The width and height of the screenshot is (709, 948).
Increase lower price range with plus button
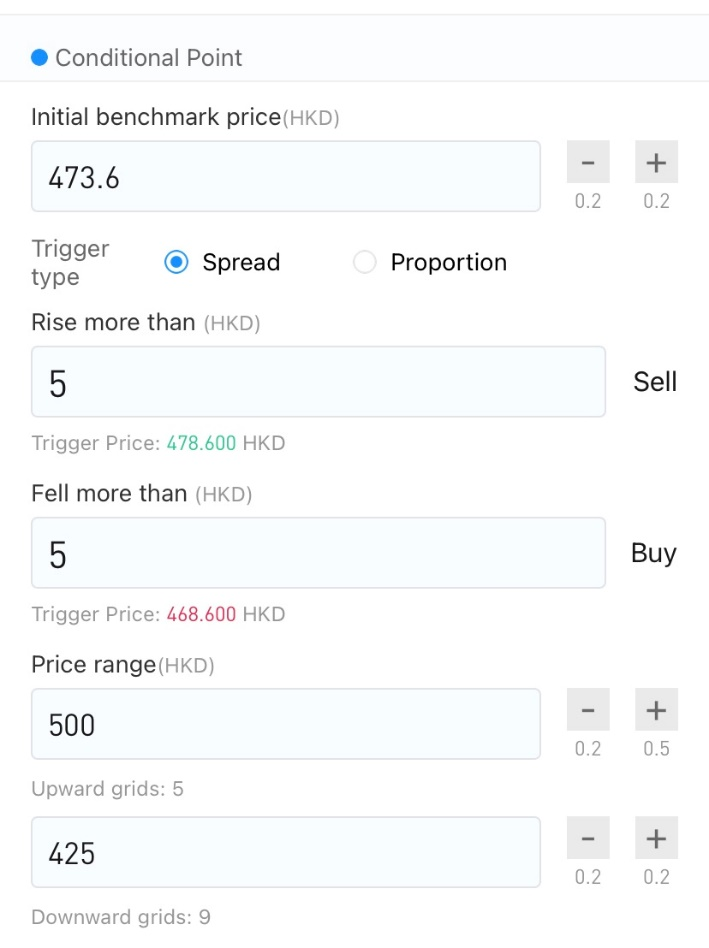(656, 837)
